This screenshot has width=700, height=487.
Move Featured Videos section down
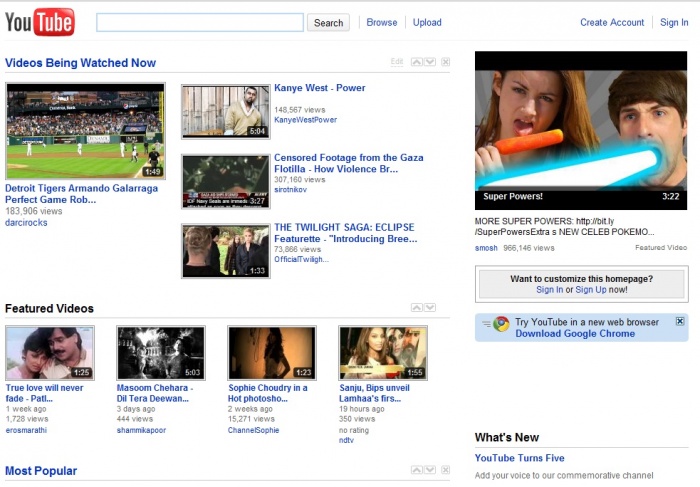coord(430,308)
